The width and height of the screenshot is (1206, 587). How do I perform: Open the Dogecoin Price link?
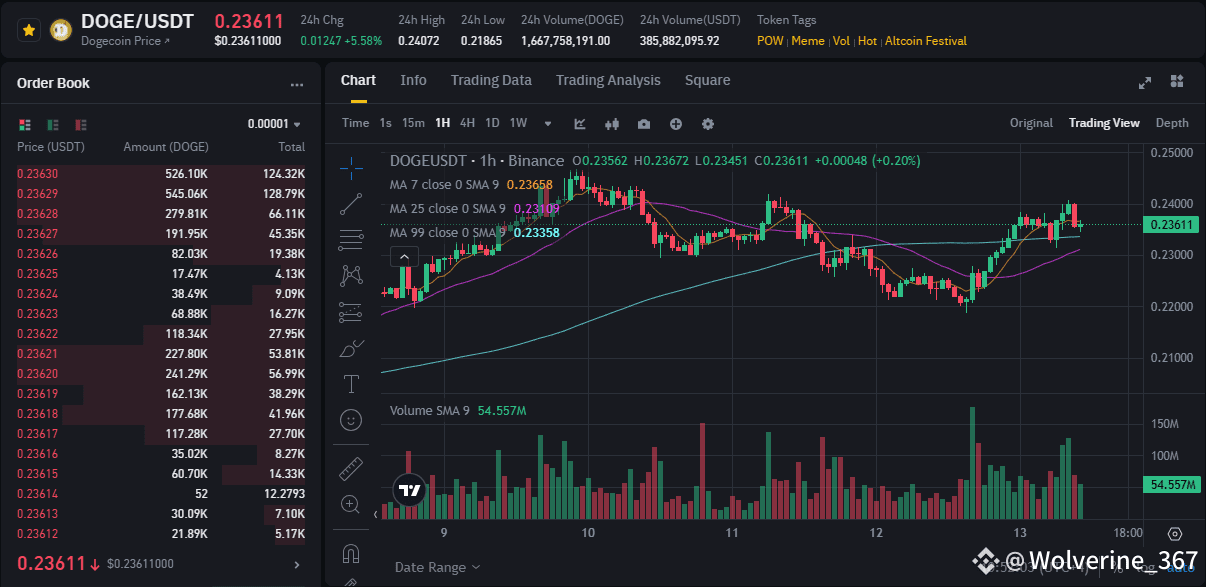[x=125, y=41]
